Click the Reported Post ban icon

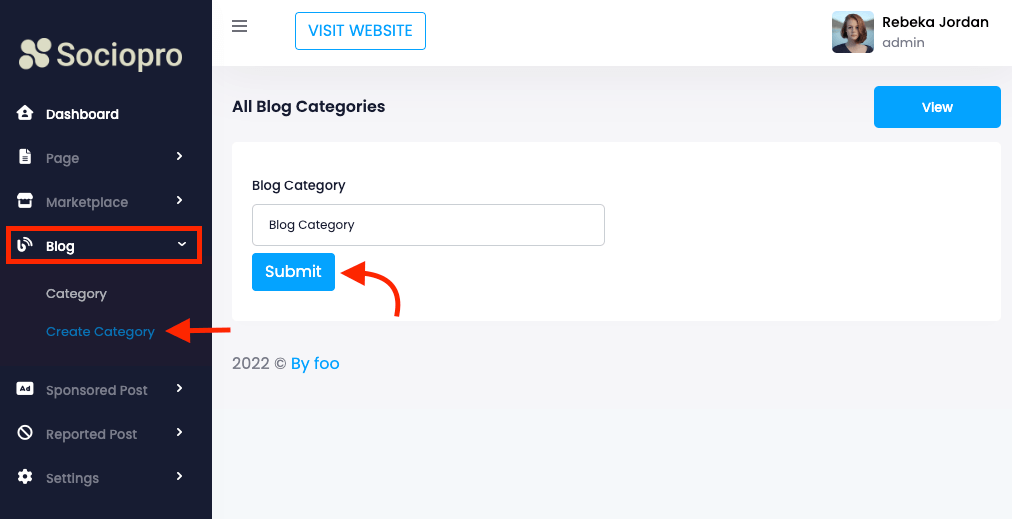click(x=25, y=434)
